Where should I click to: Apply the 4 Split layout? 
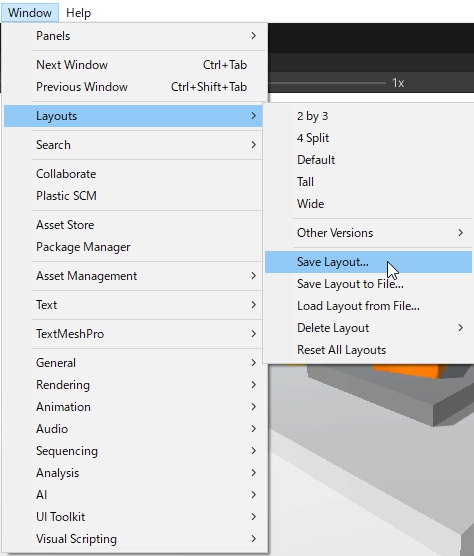tap(368, 138)
